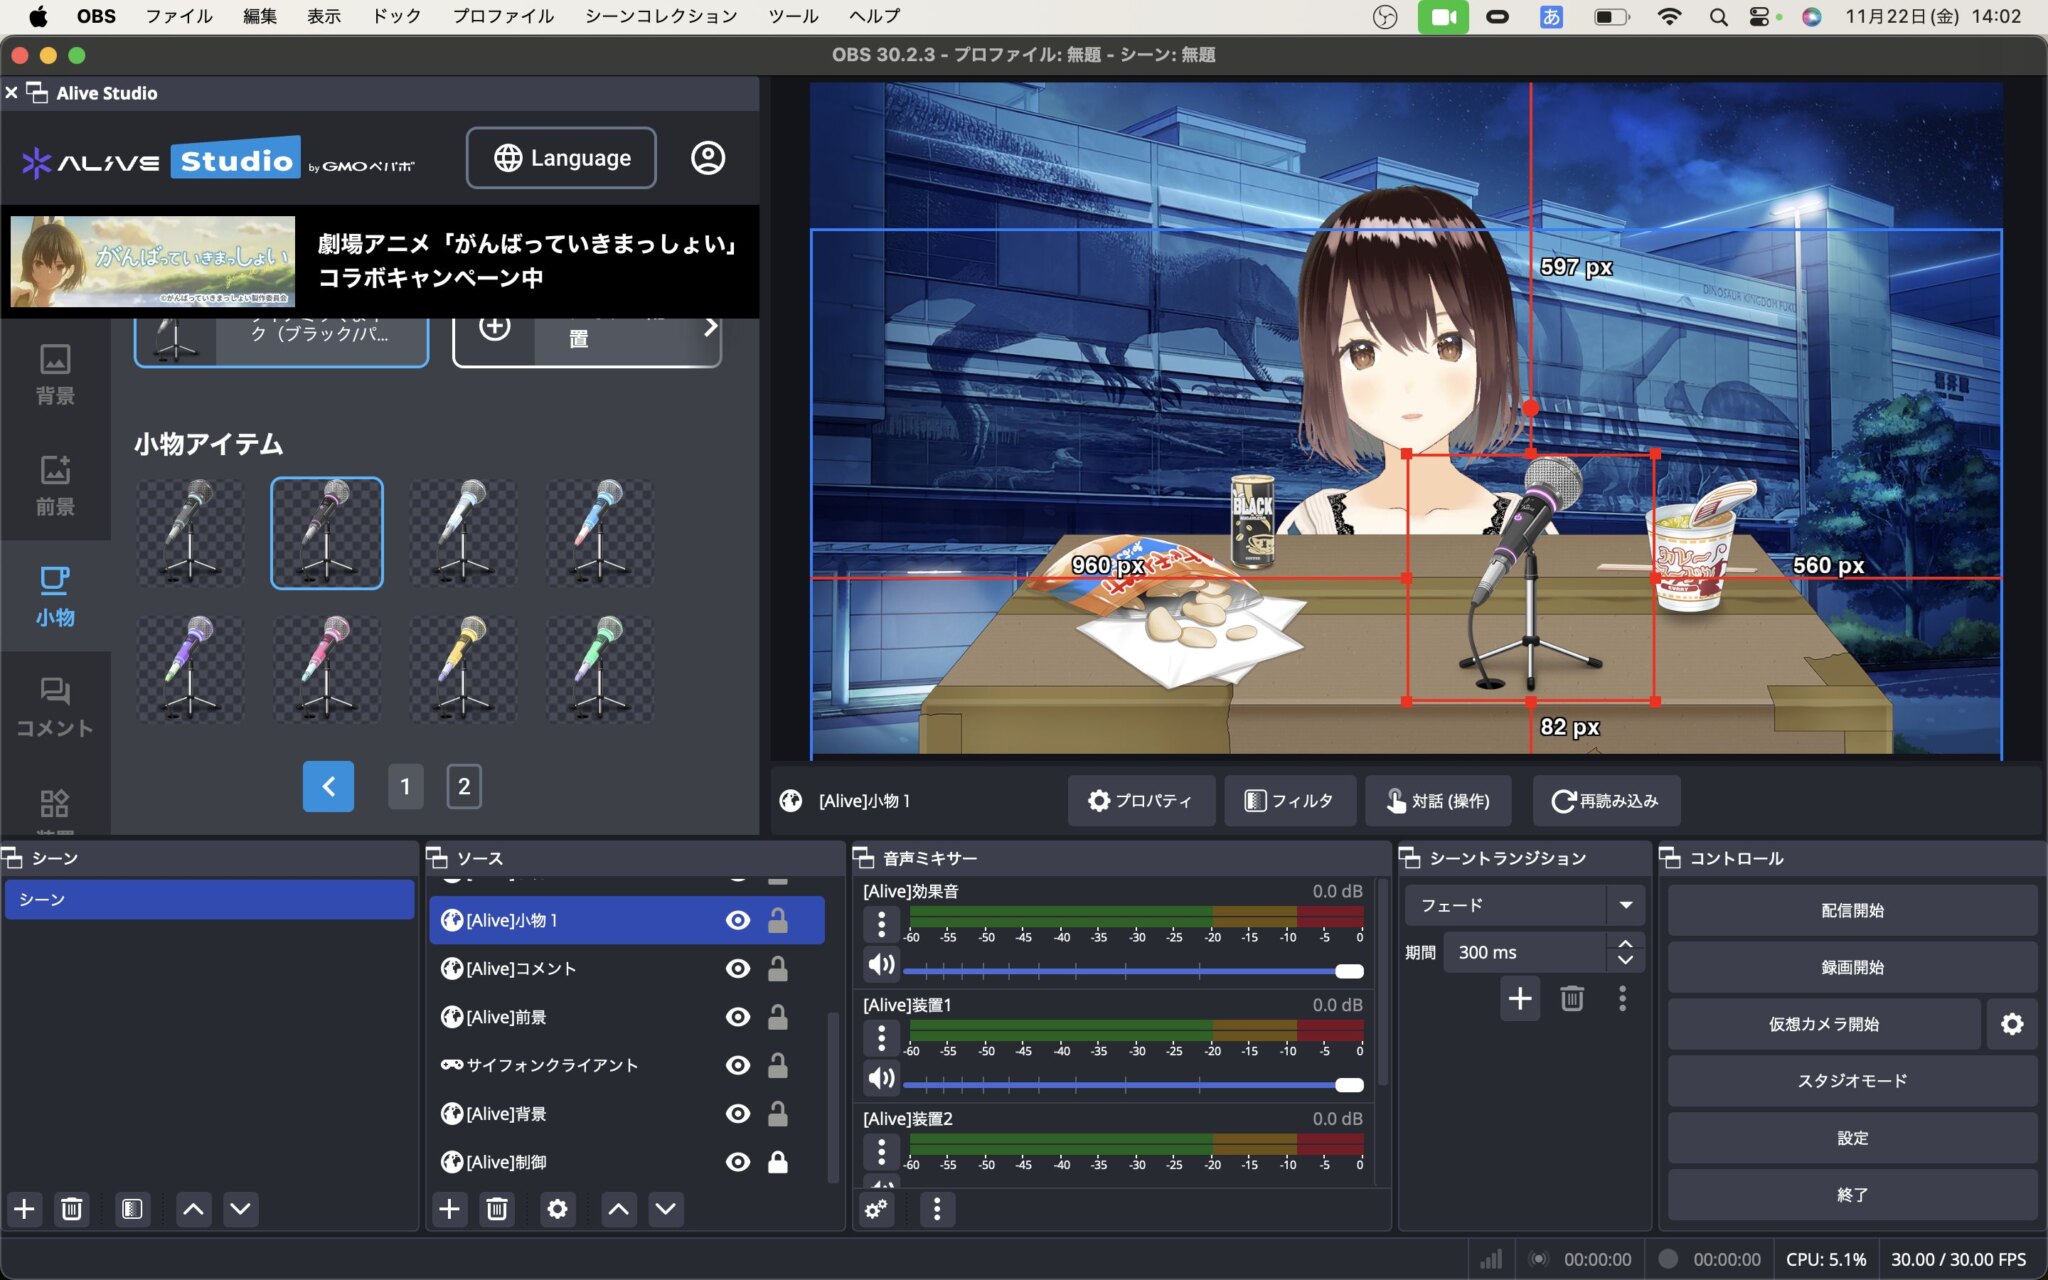Open advanced audio properties gears icon
The width and height of the screenshot is (2048, 1280).
pos(876,1209)
